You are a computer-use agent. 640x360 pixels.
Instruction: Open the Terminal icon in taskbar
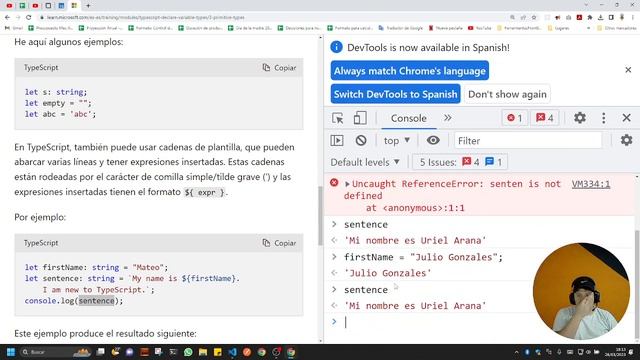coord(173,352)
